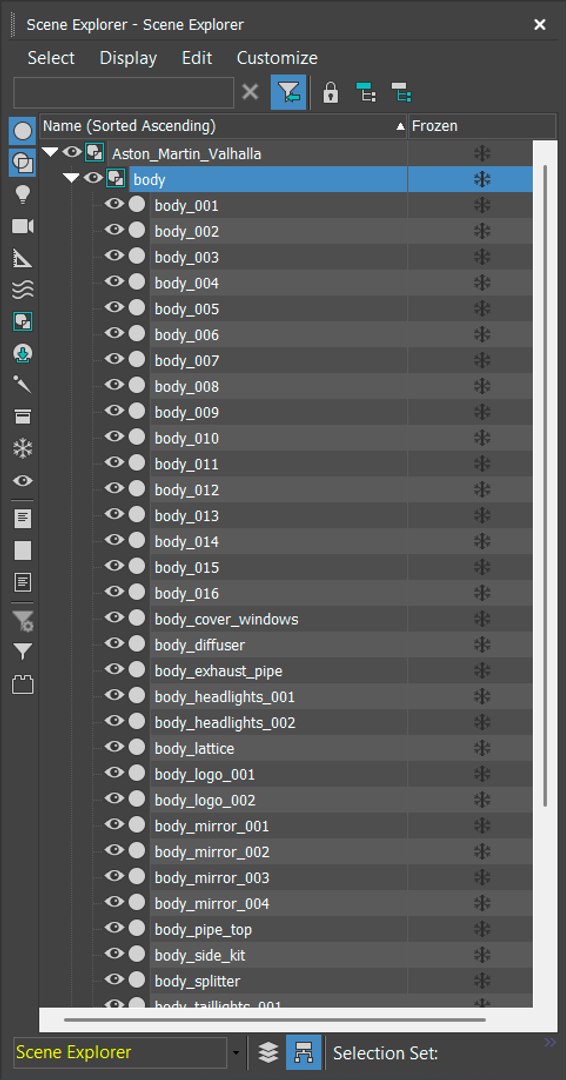Viewport: 566px width, 1080px height.
Task: Toggle Display Groups filter icon
Action: point(23,322)
